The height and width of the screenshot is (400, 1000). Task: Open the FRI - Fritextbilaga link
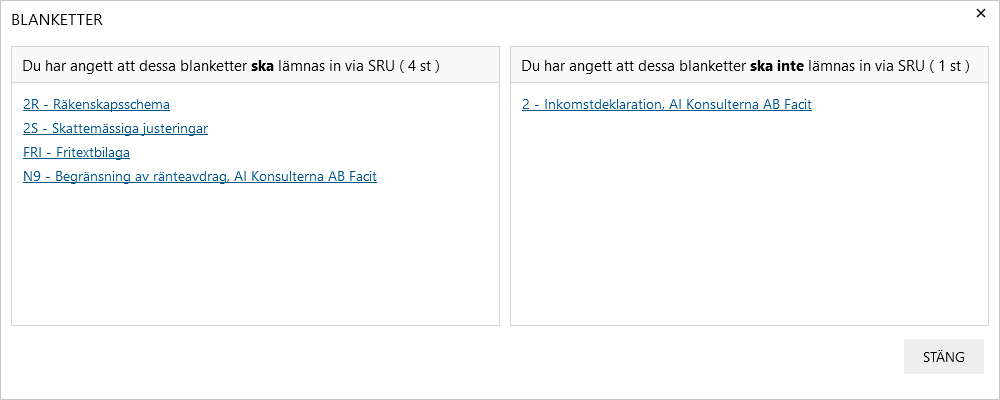click(77, 152)
